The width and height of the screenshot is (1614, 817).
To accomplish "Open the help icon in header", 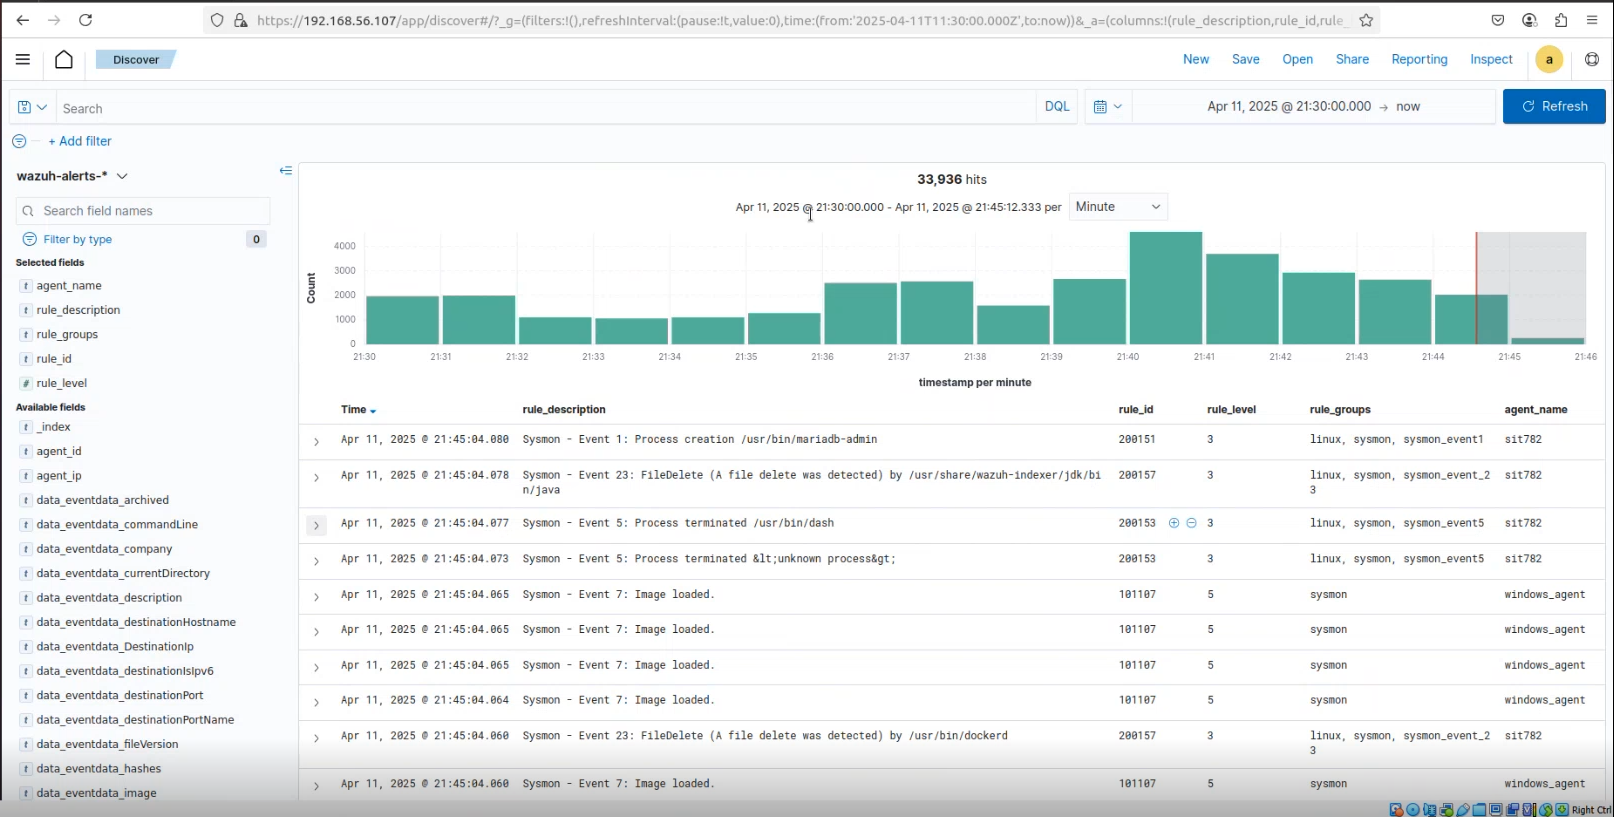I will [1592, 60].
